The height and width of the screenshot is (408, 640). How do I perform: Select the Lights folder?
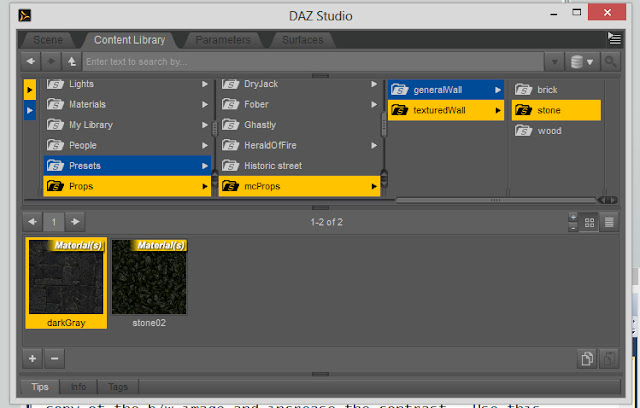point(127,84)
